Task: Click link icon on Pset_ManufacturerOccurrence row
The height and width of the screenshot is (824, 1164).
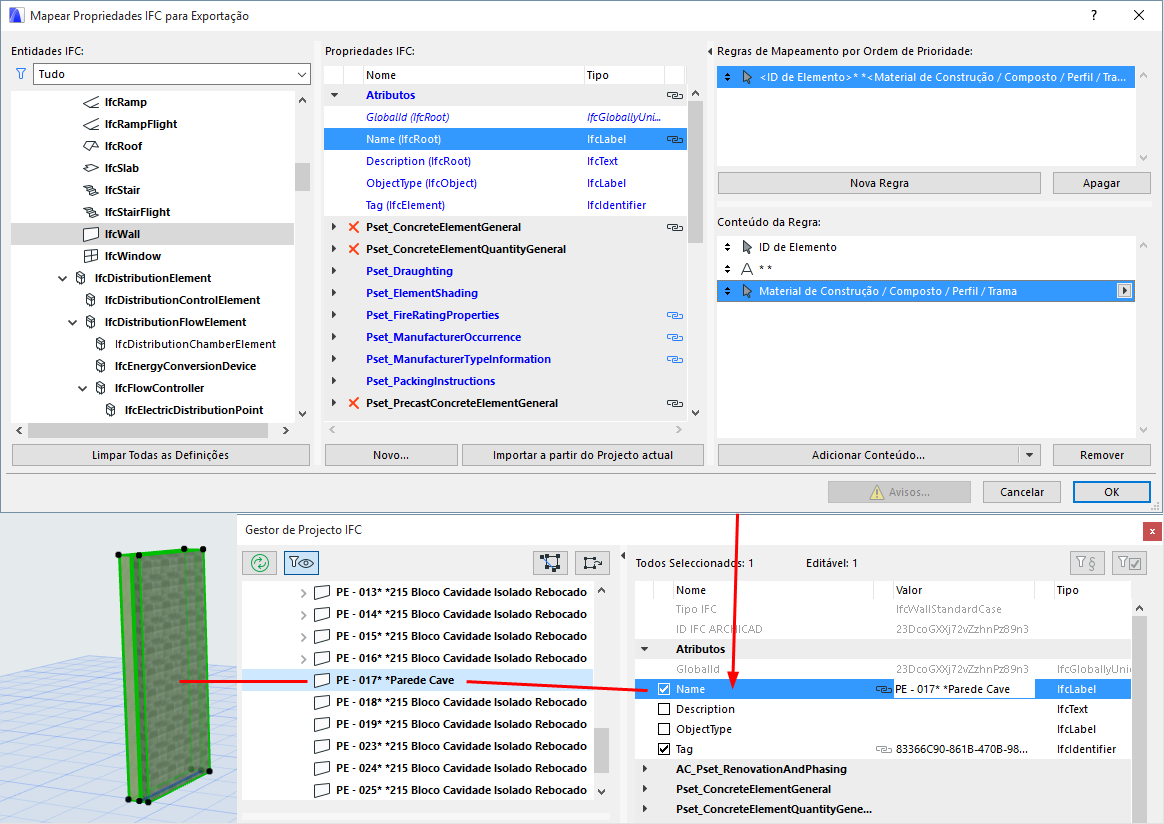Action: (674, 337)
